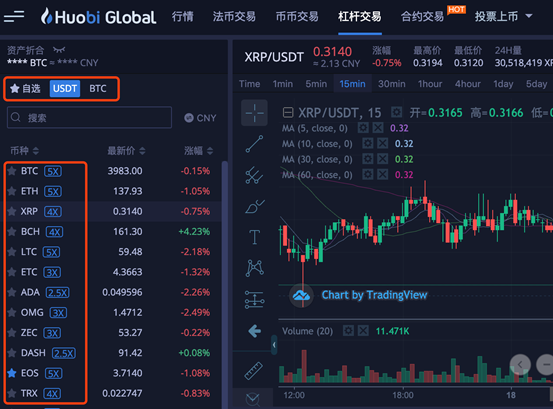The image size is (553, 409).
Task: Open MA 30 settings gear
Action: 368,159
